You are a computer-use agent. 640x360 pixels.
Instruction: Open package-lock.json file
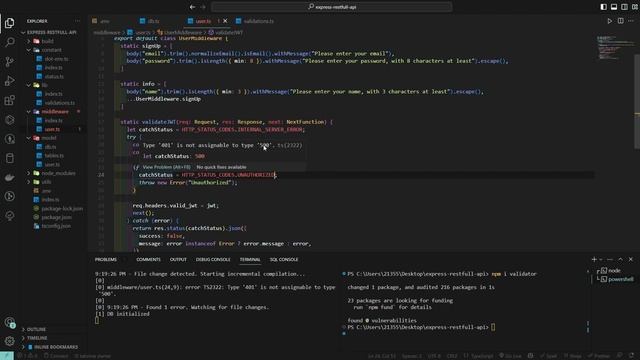click(62, 209)
